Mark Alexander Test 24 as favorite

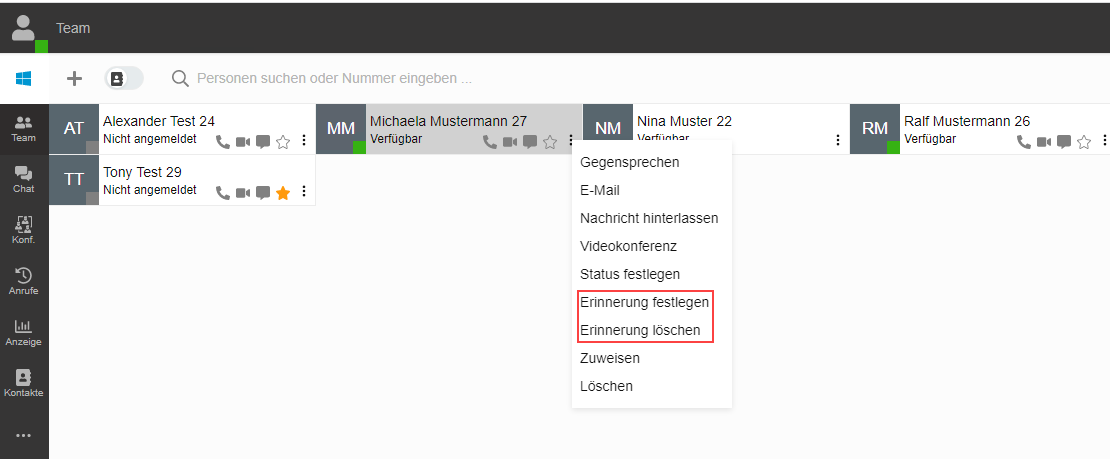click(x=283, y=142)
